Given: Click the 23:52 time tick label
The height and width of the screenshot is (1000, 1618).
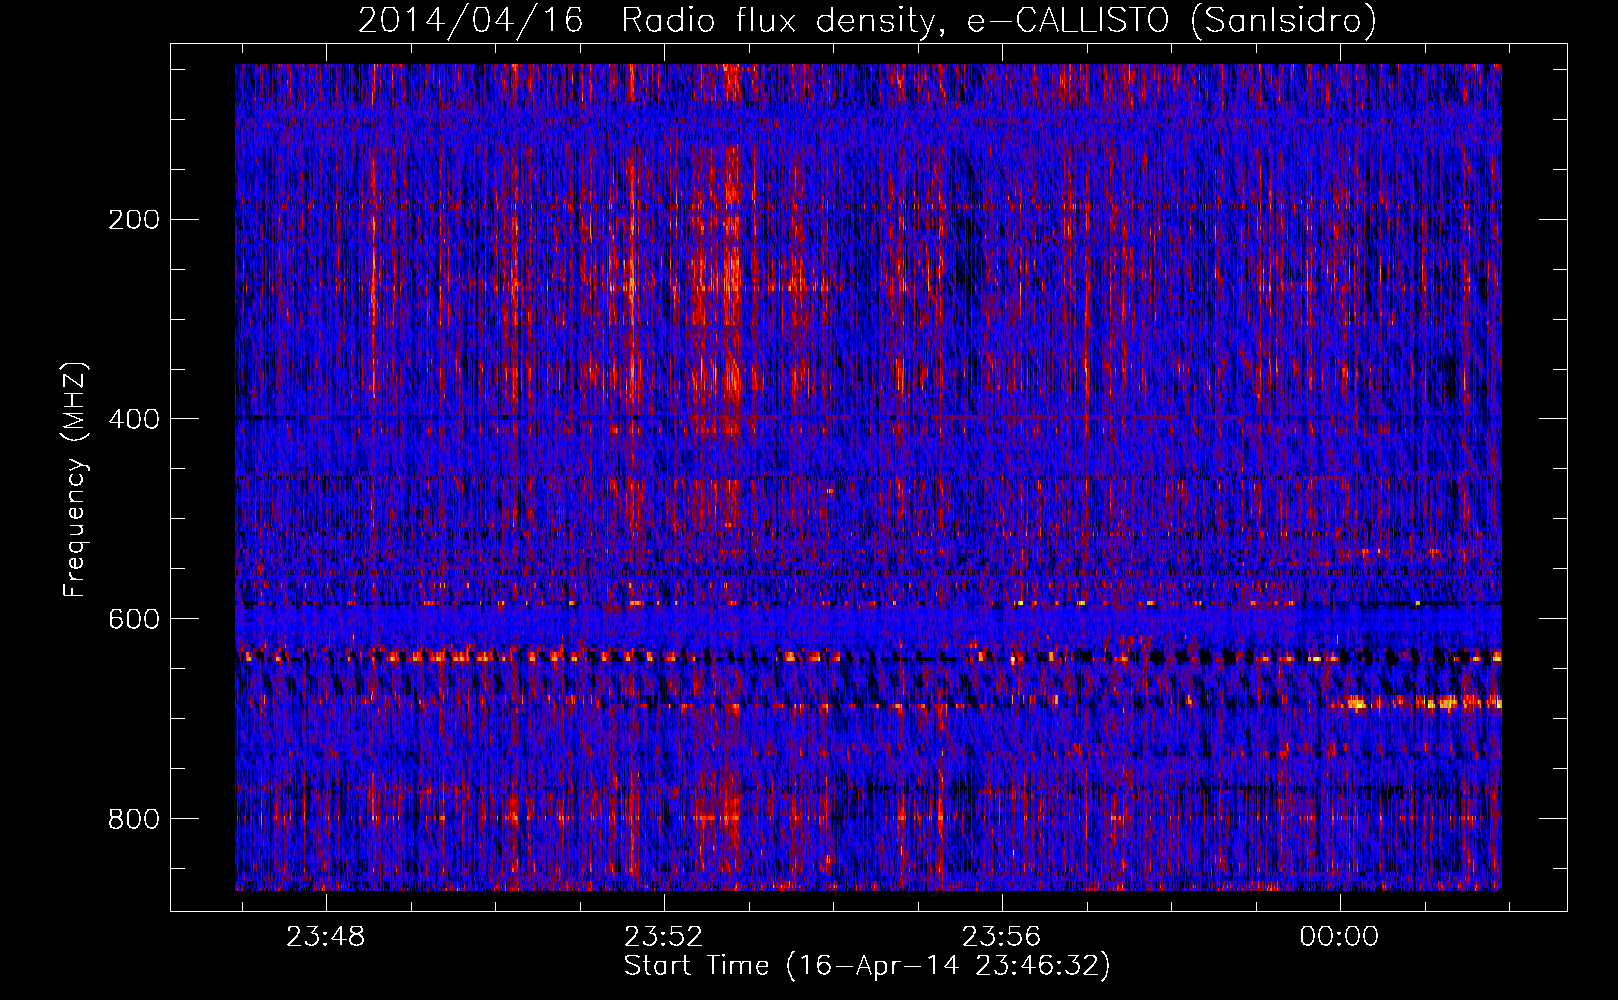Looking at the screenshot, I should point(663,937).
